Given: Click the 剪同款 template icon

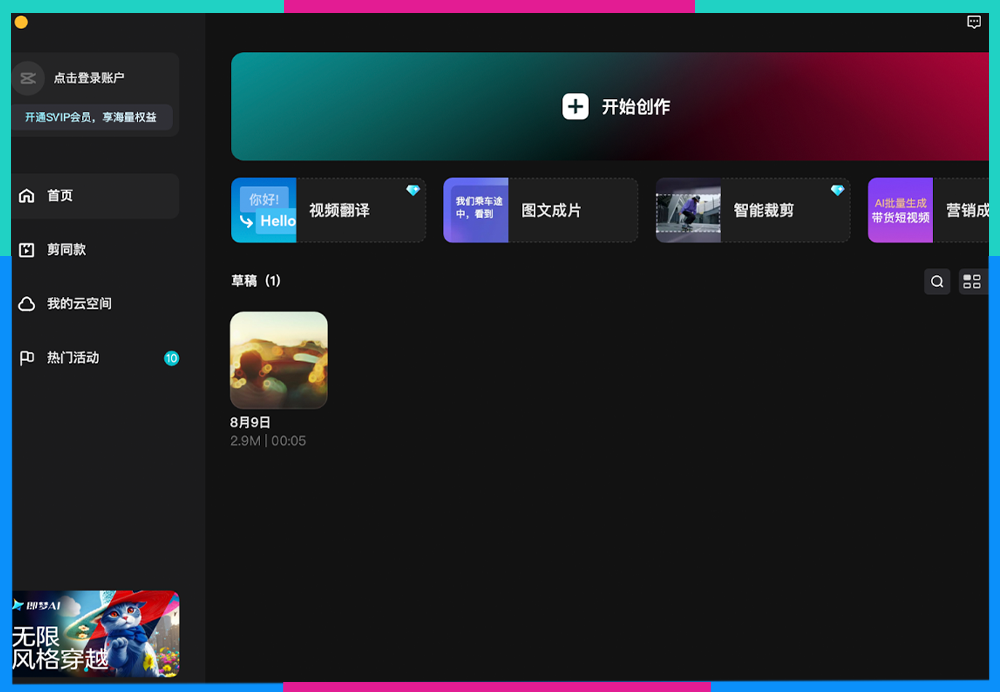Looking at the screenshot, I should point(27,250).
